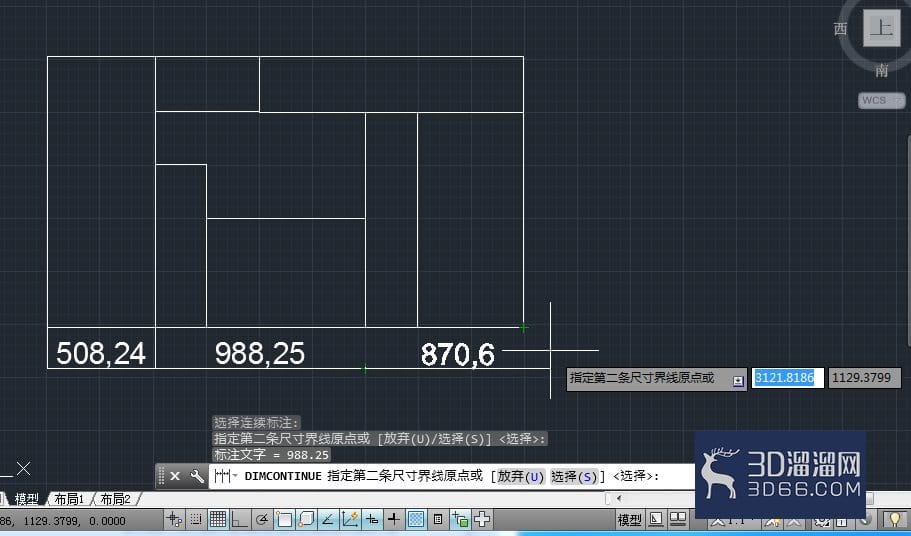Open command line customize wrench
This screenshot has width=911, height=536.
197,476
